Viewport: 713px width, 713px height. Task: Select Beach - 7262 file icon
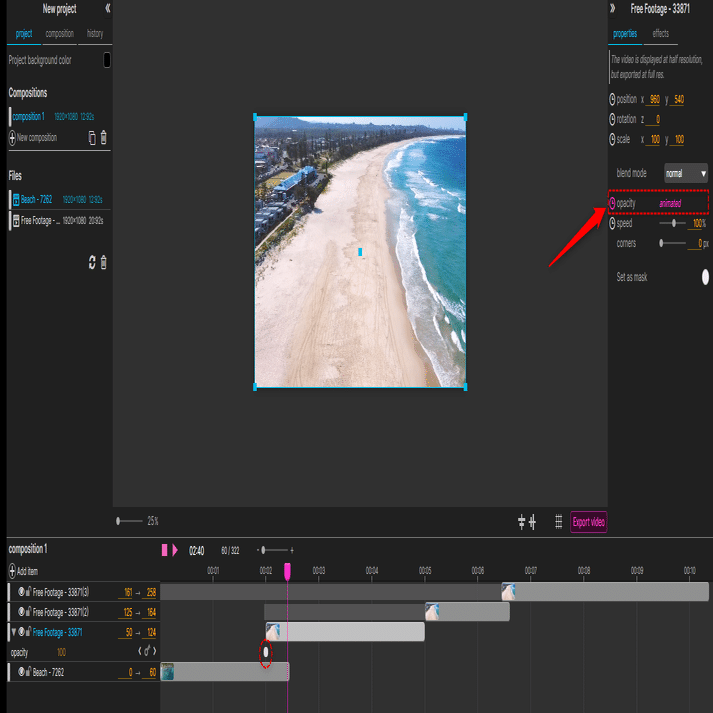16,200
